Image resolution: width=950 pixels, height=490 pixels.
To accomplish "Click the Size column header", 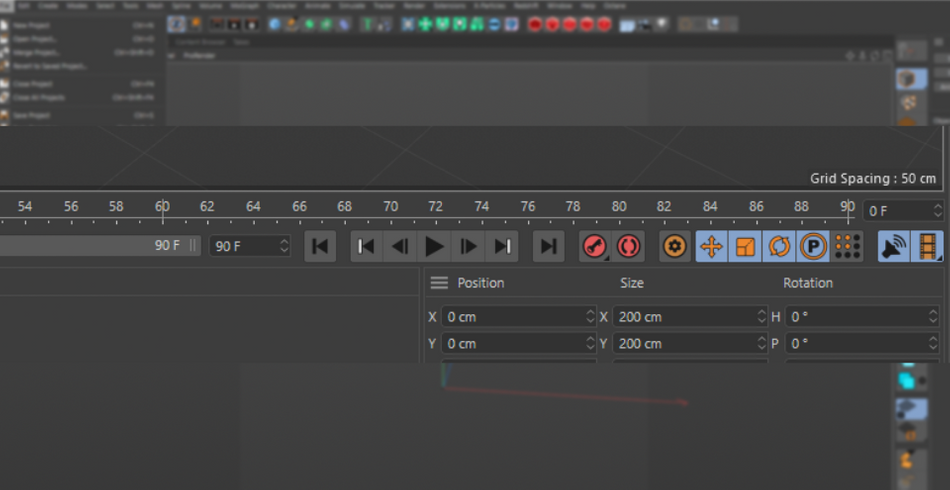I will tap(632, 283).
